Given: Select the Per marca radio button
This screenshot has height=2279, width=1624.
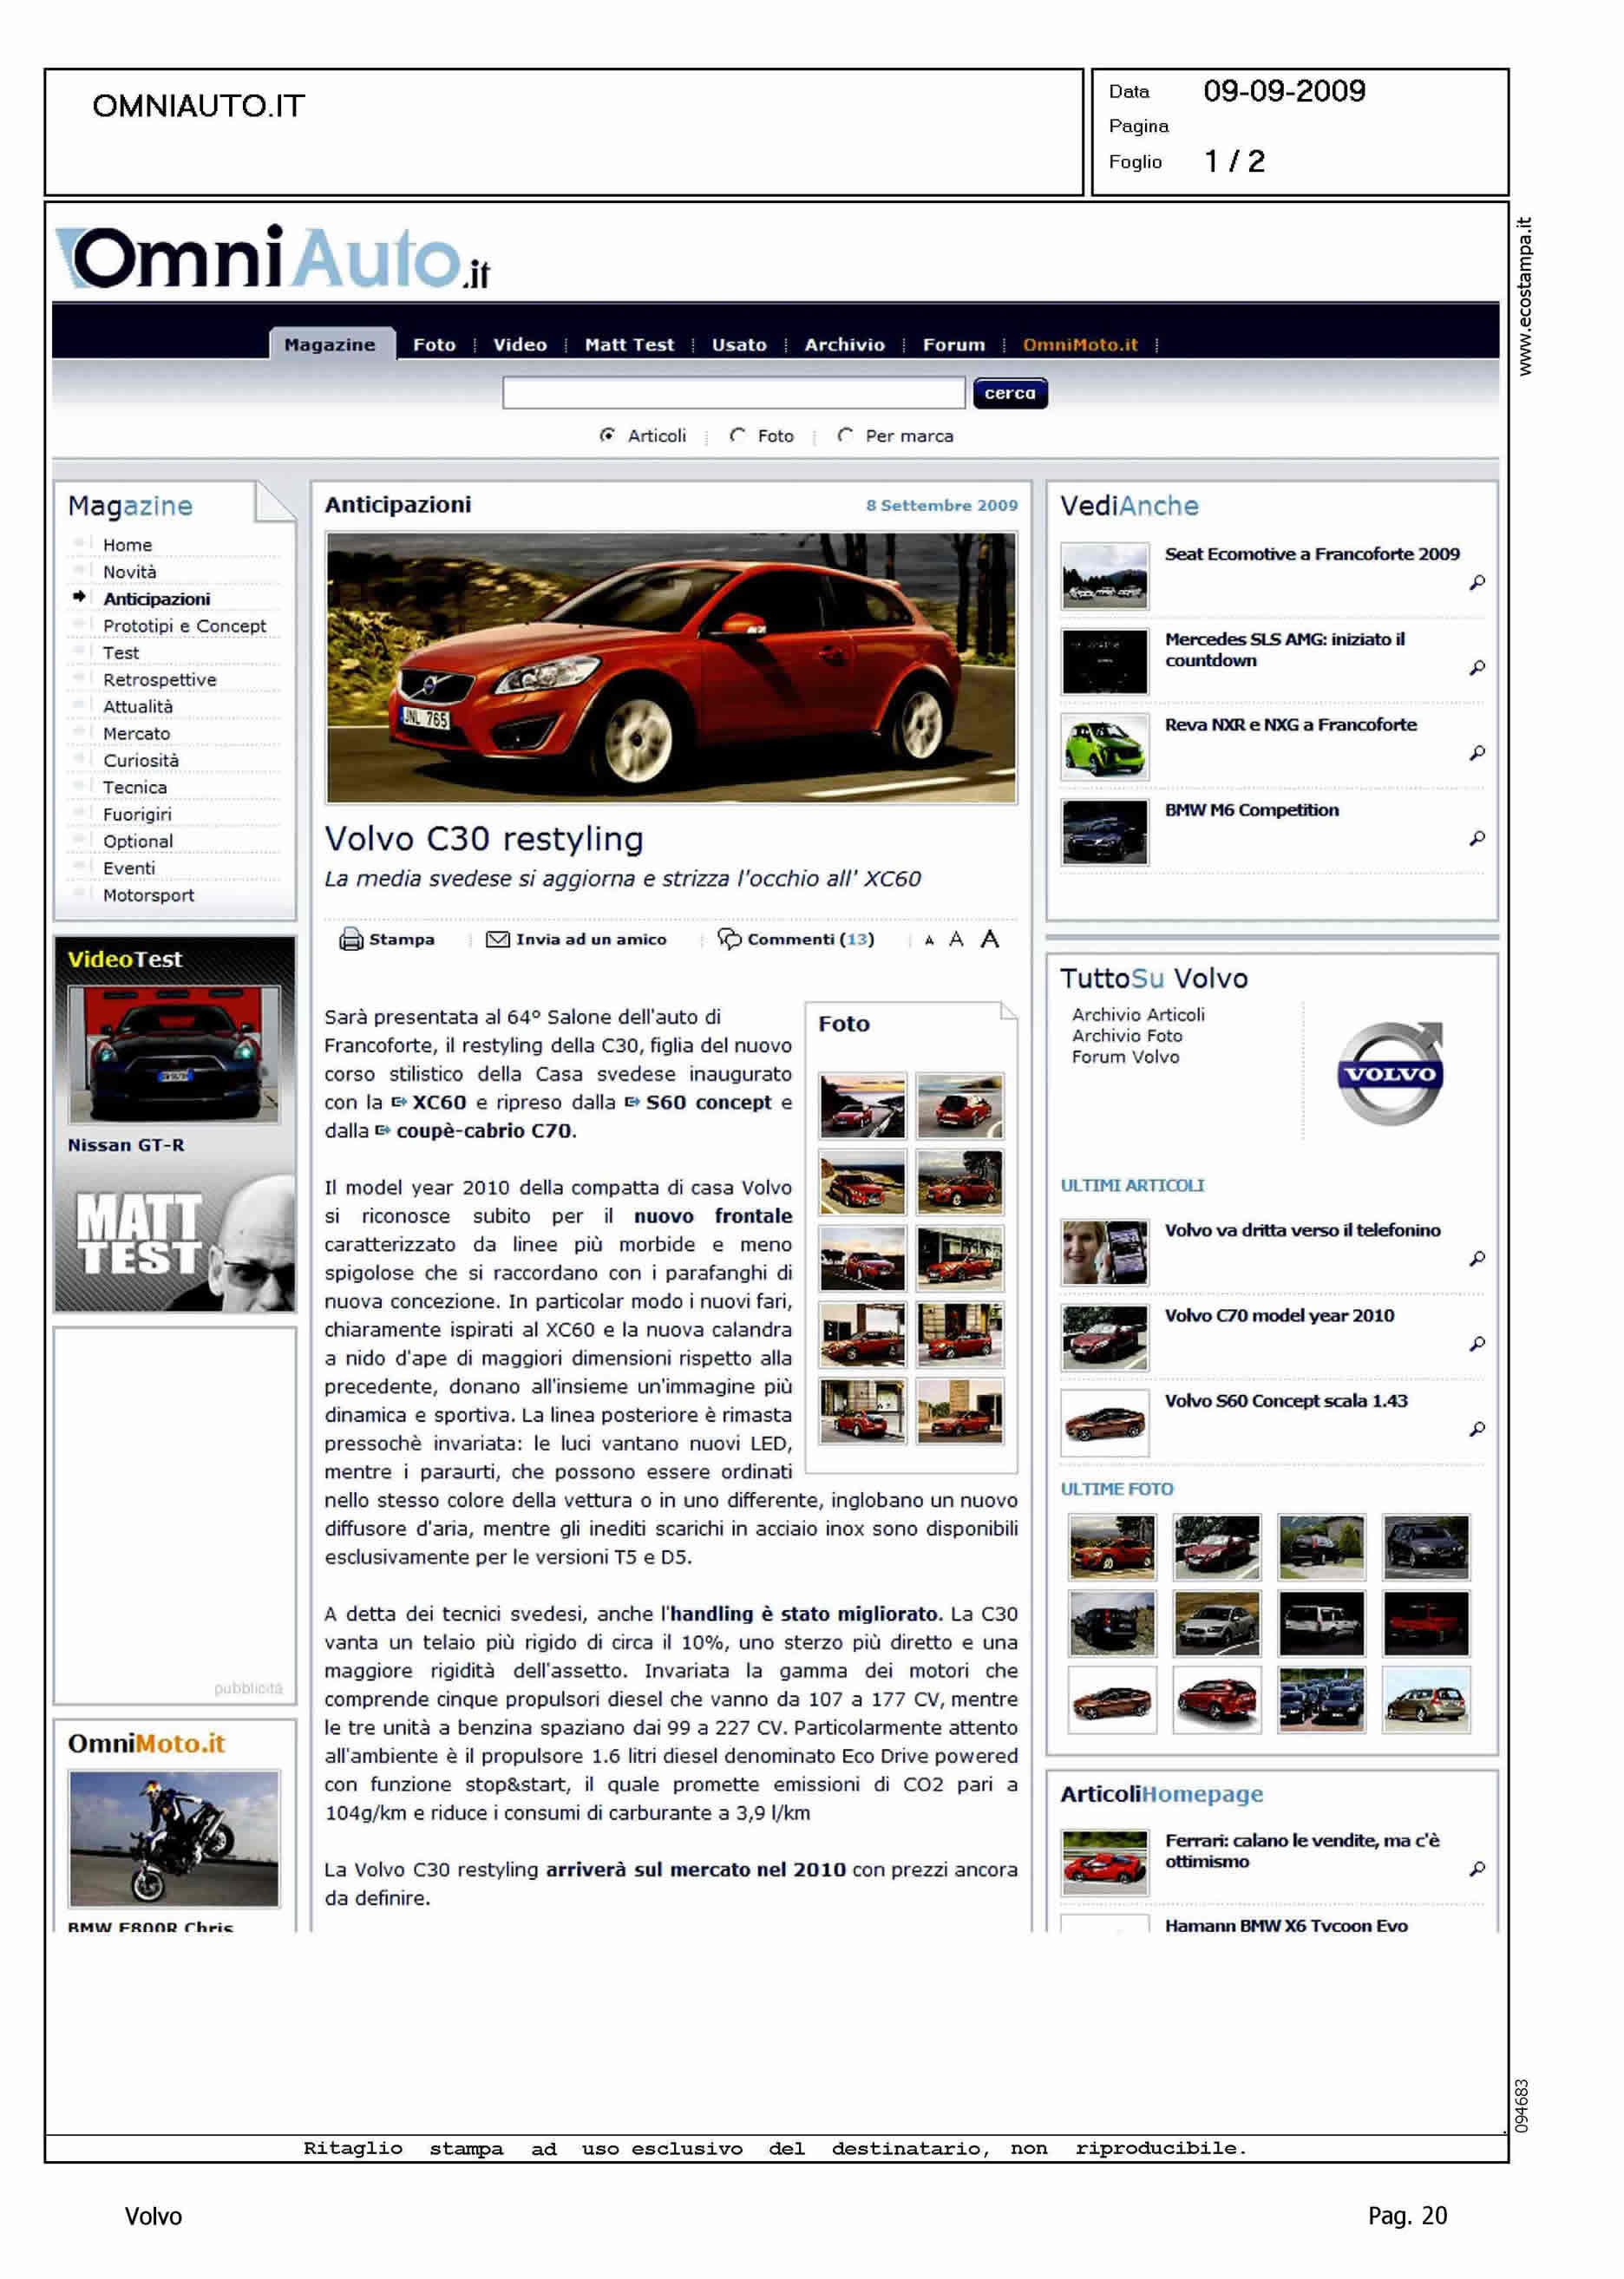Looking at the screenshot, I should coord(845,435).
